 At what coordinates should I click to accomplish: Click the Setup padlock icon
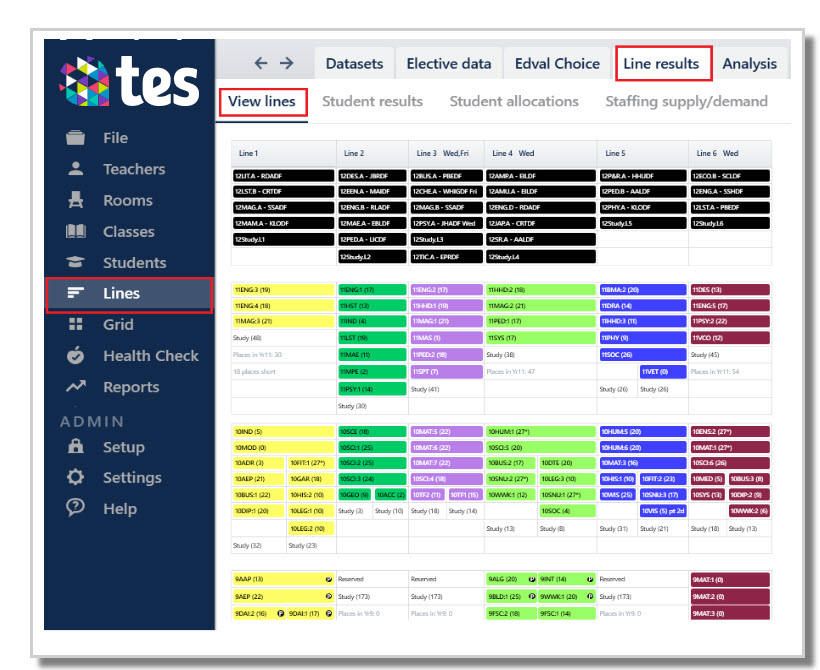pos(75,446)
